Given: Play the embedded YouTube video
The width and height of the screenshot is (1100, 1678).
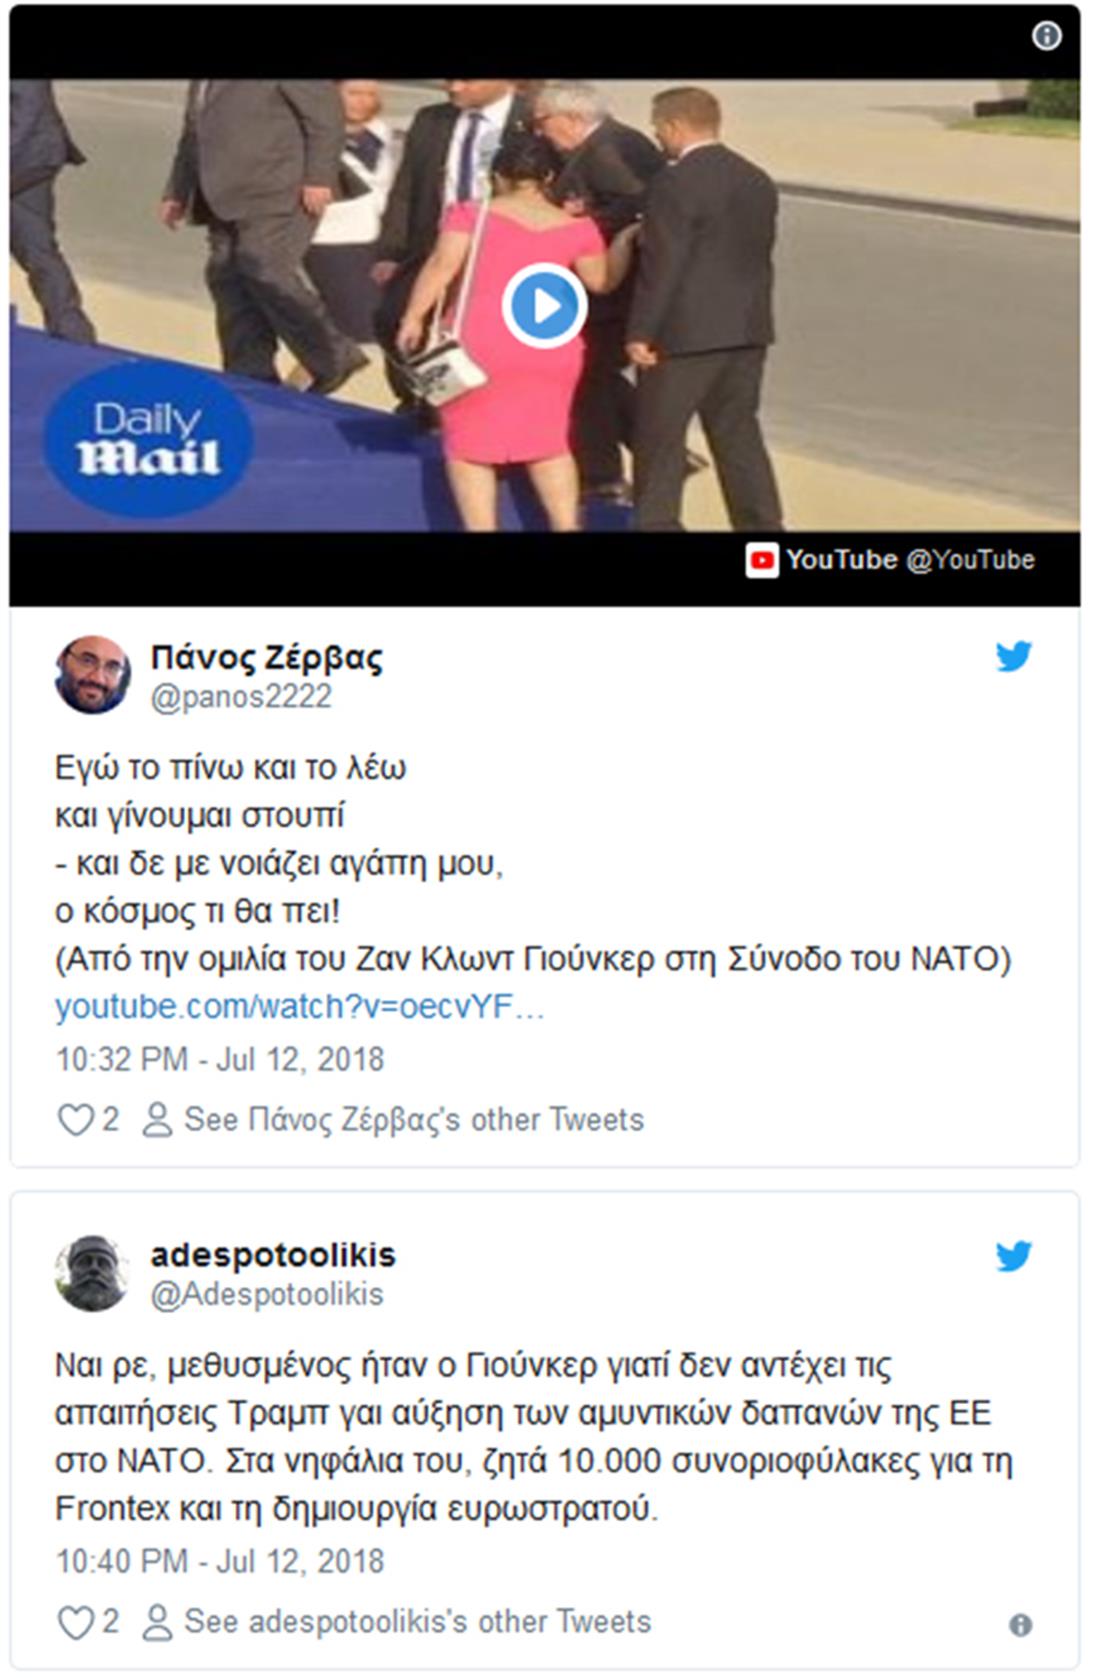Looking at the screenshot, I should (x=544, y=306).
